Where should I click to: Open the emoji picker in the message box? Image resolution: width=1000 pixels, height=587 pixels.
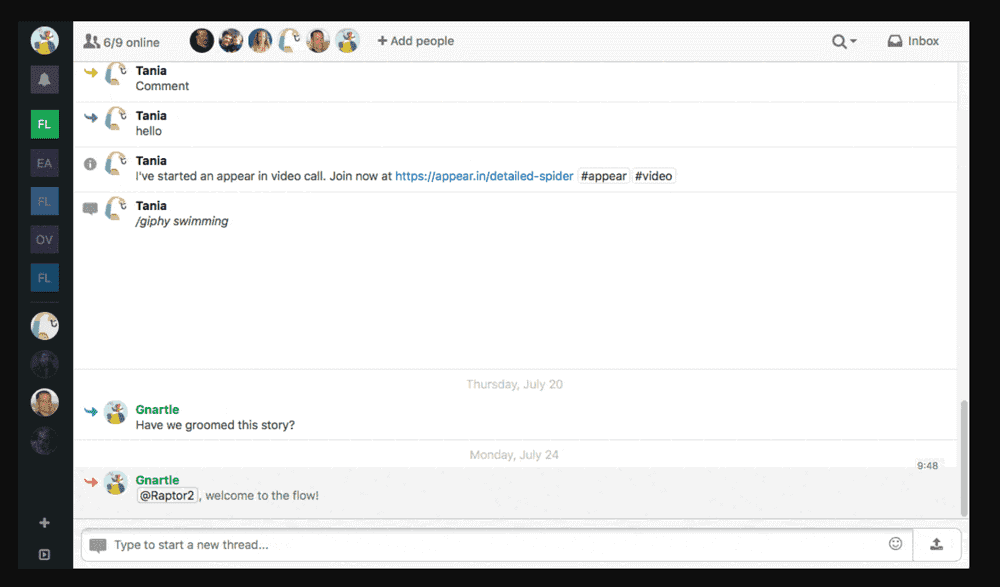click(x=896, y=543)
